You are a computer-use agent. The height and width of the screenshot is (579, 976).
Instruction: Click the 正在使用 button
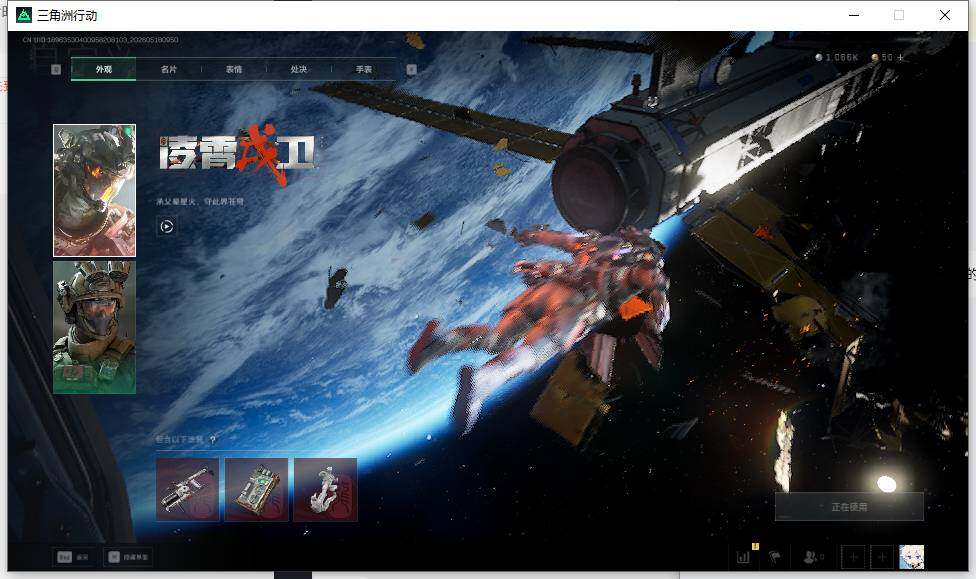(849, 507)
